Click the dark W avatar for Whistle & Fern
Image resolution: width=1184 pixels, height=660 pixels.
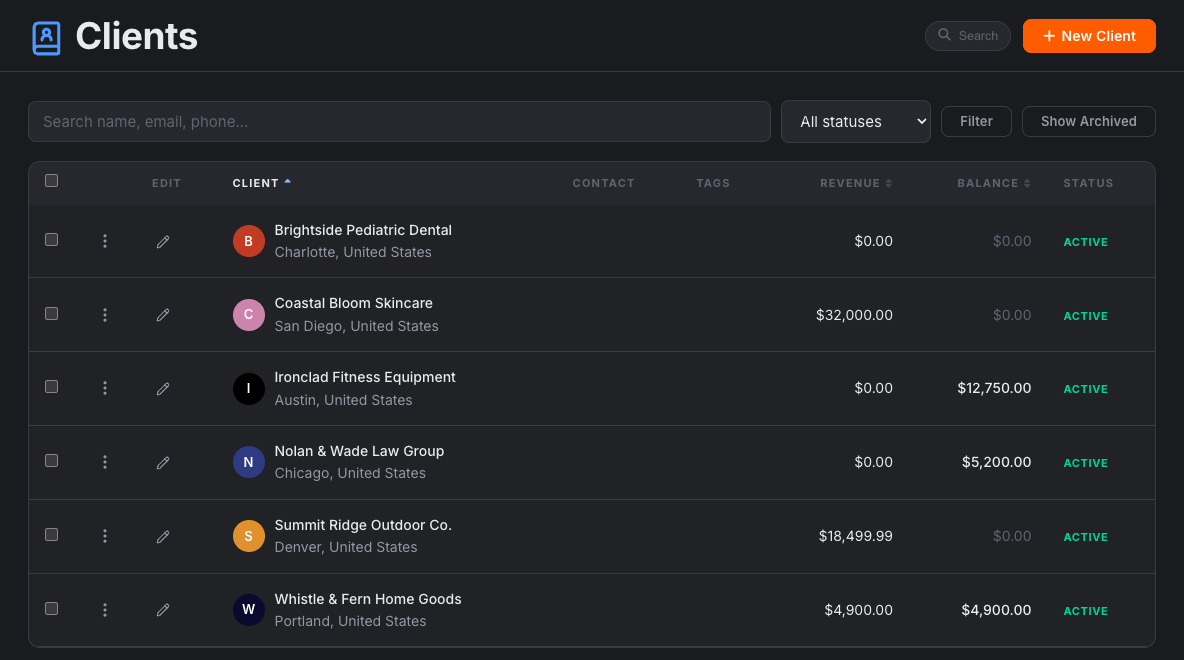coord(248,609)
